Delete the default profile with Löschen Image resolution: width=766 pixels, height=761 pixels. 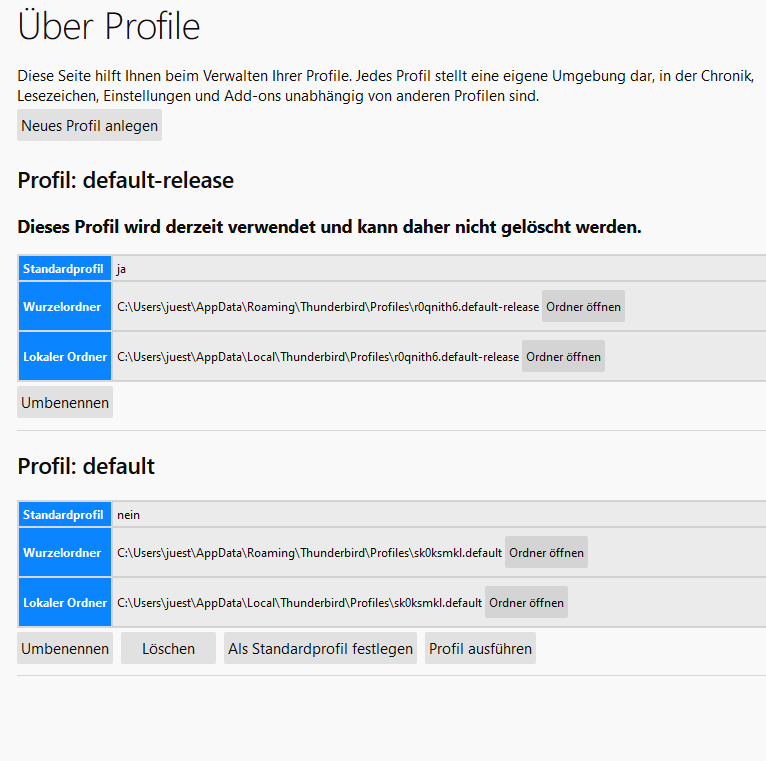168,648
